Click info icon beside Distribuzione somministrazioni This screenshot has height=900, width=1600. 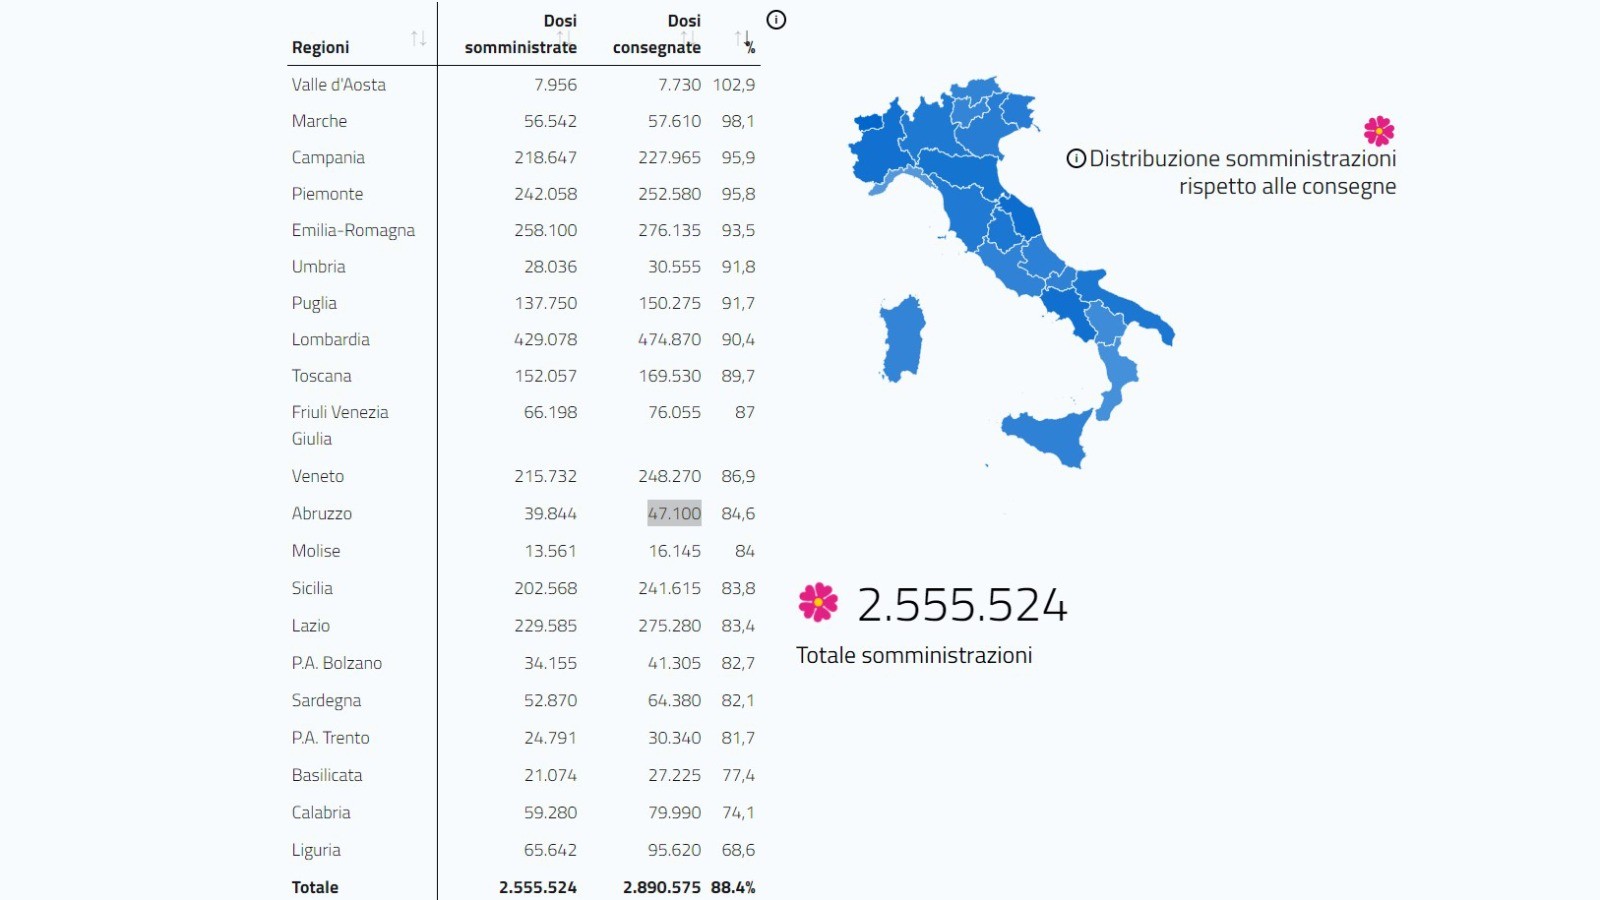(x=1076, y=158)
